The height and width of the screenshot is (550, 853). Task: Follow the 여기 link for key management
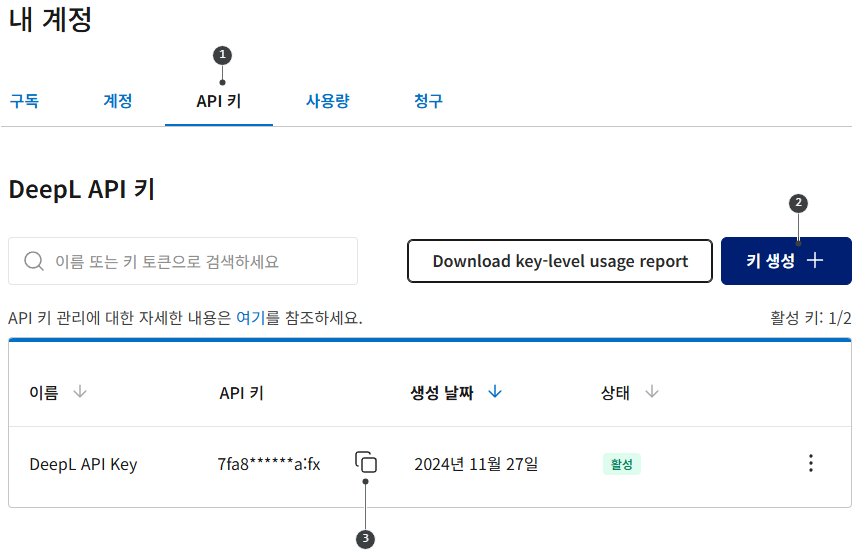click(250, 318)
